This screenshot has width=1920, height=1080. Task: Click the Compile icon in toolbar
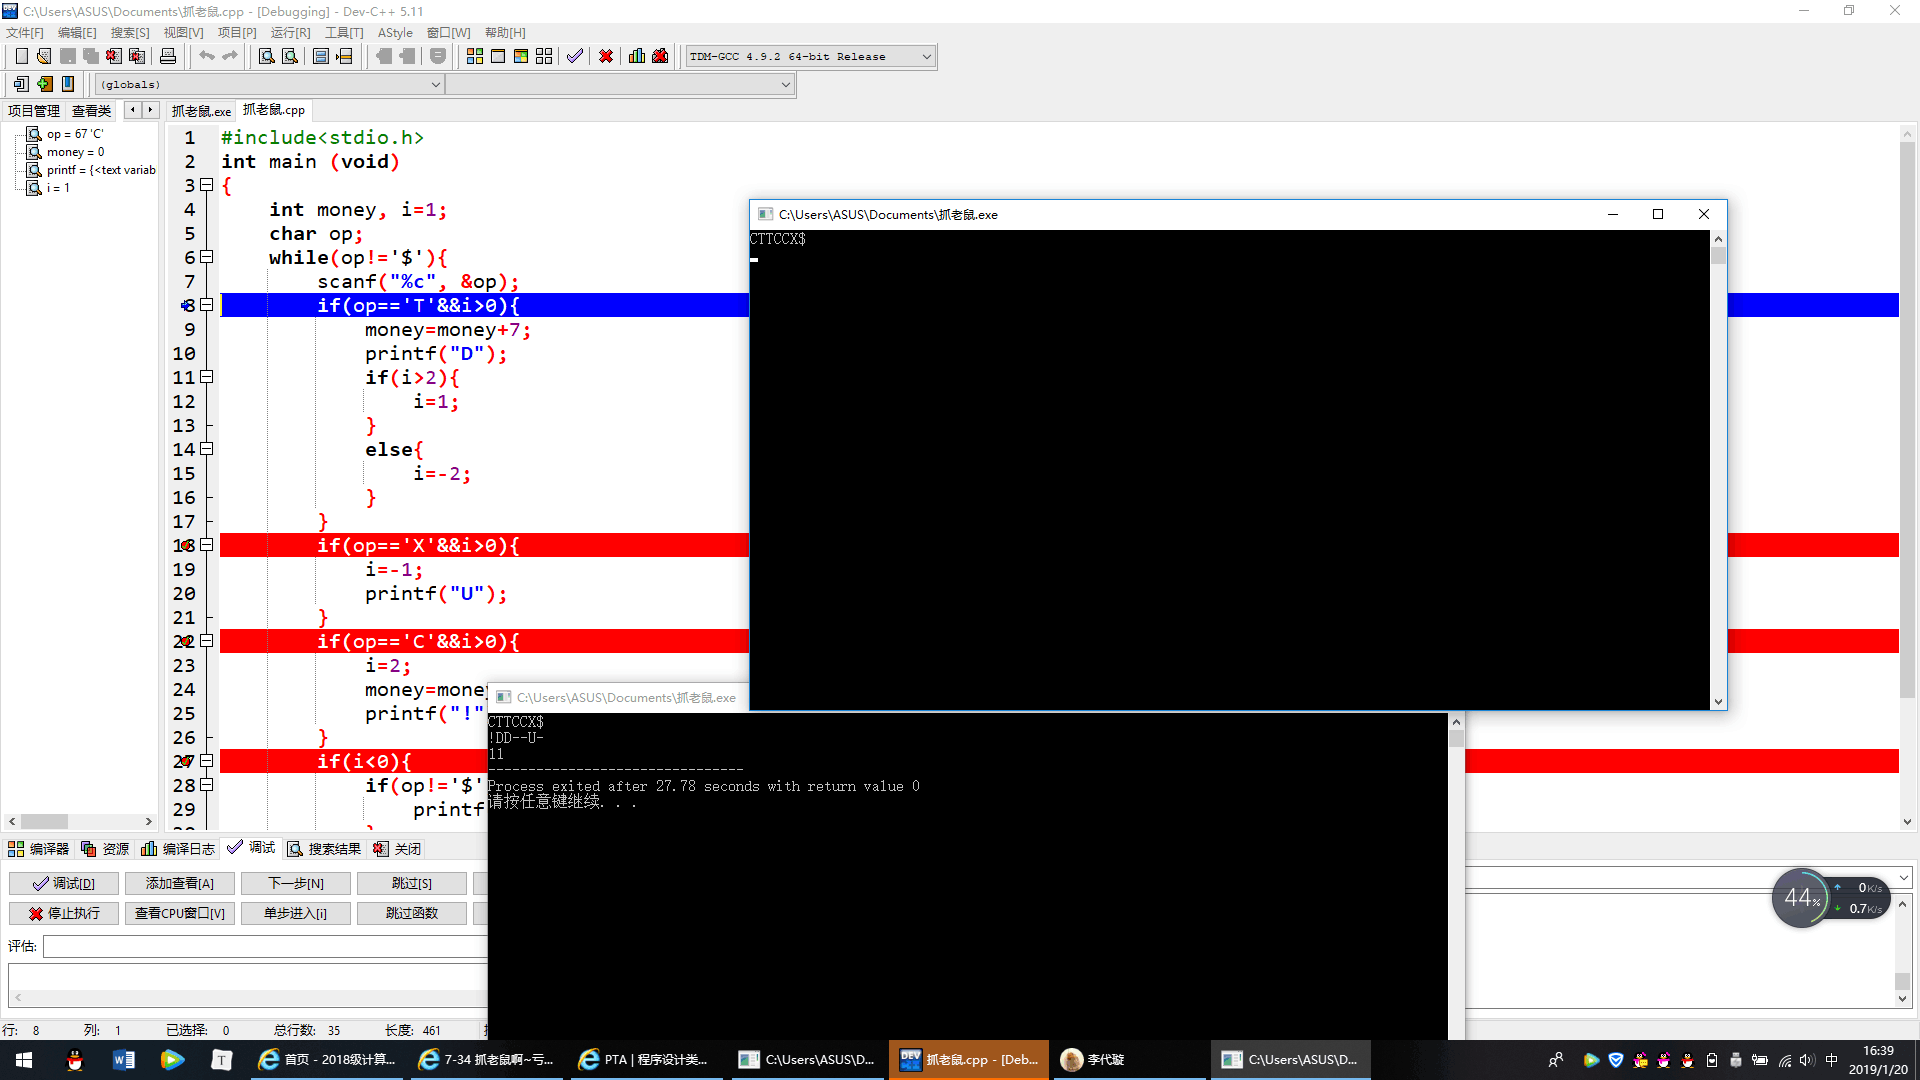[475, 56]
